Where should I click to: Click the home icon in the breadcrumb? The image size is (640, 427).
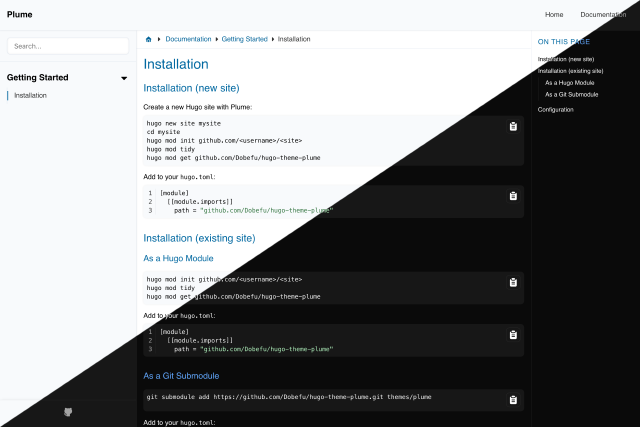click(149, 39)
